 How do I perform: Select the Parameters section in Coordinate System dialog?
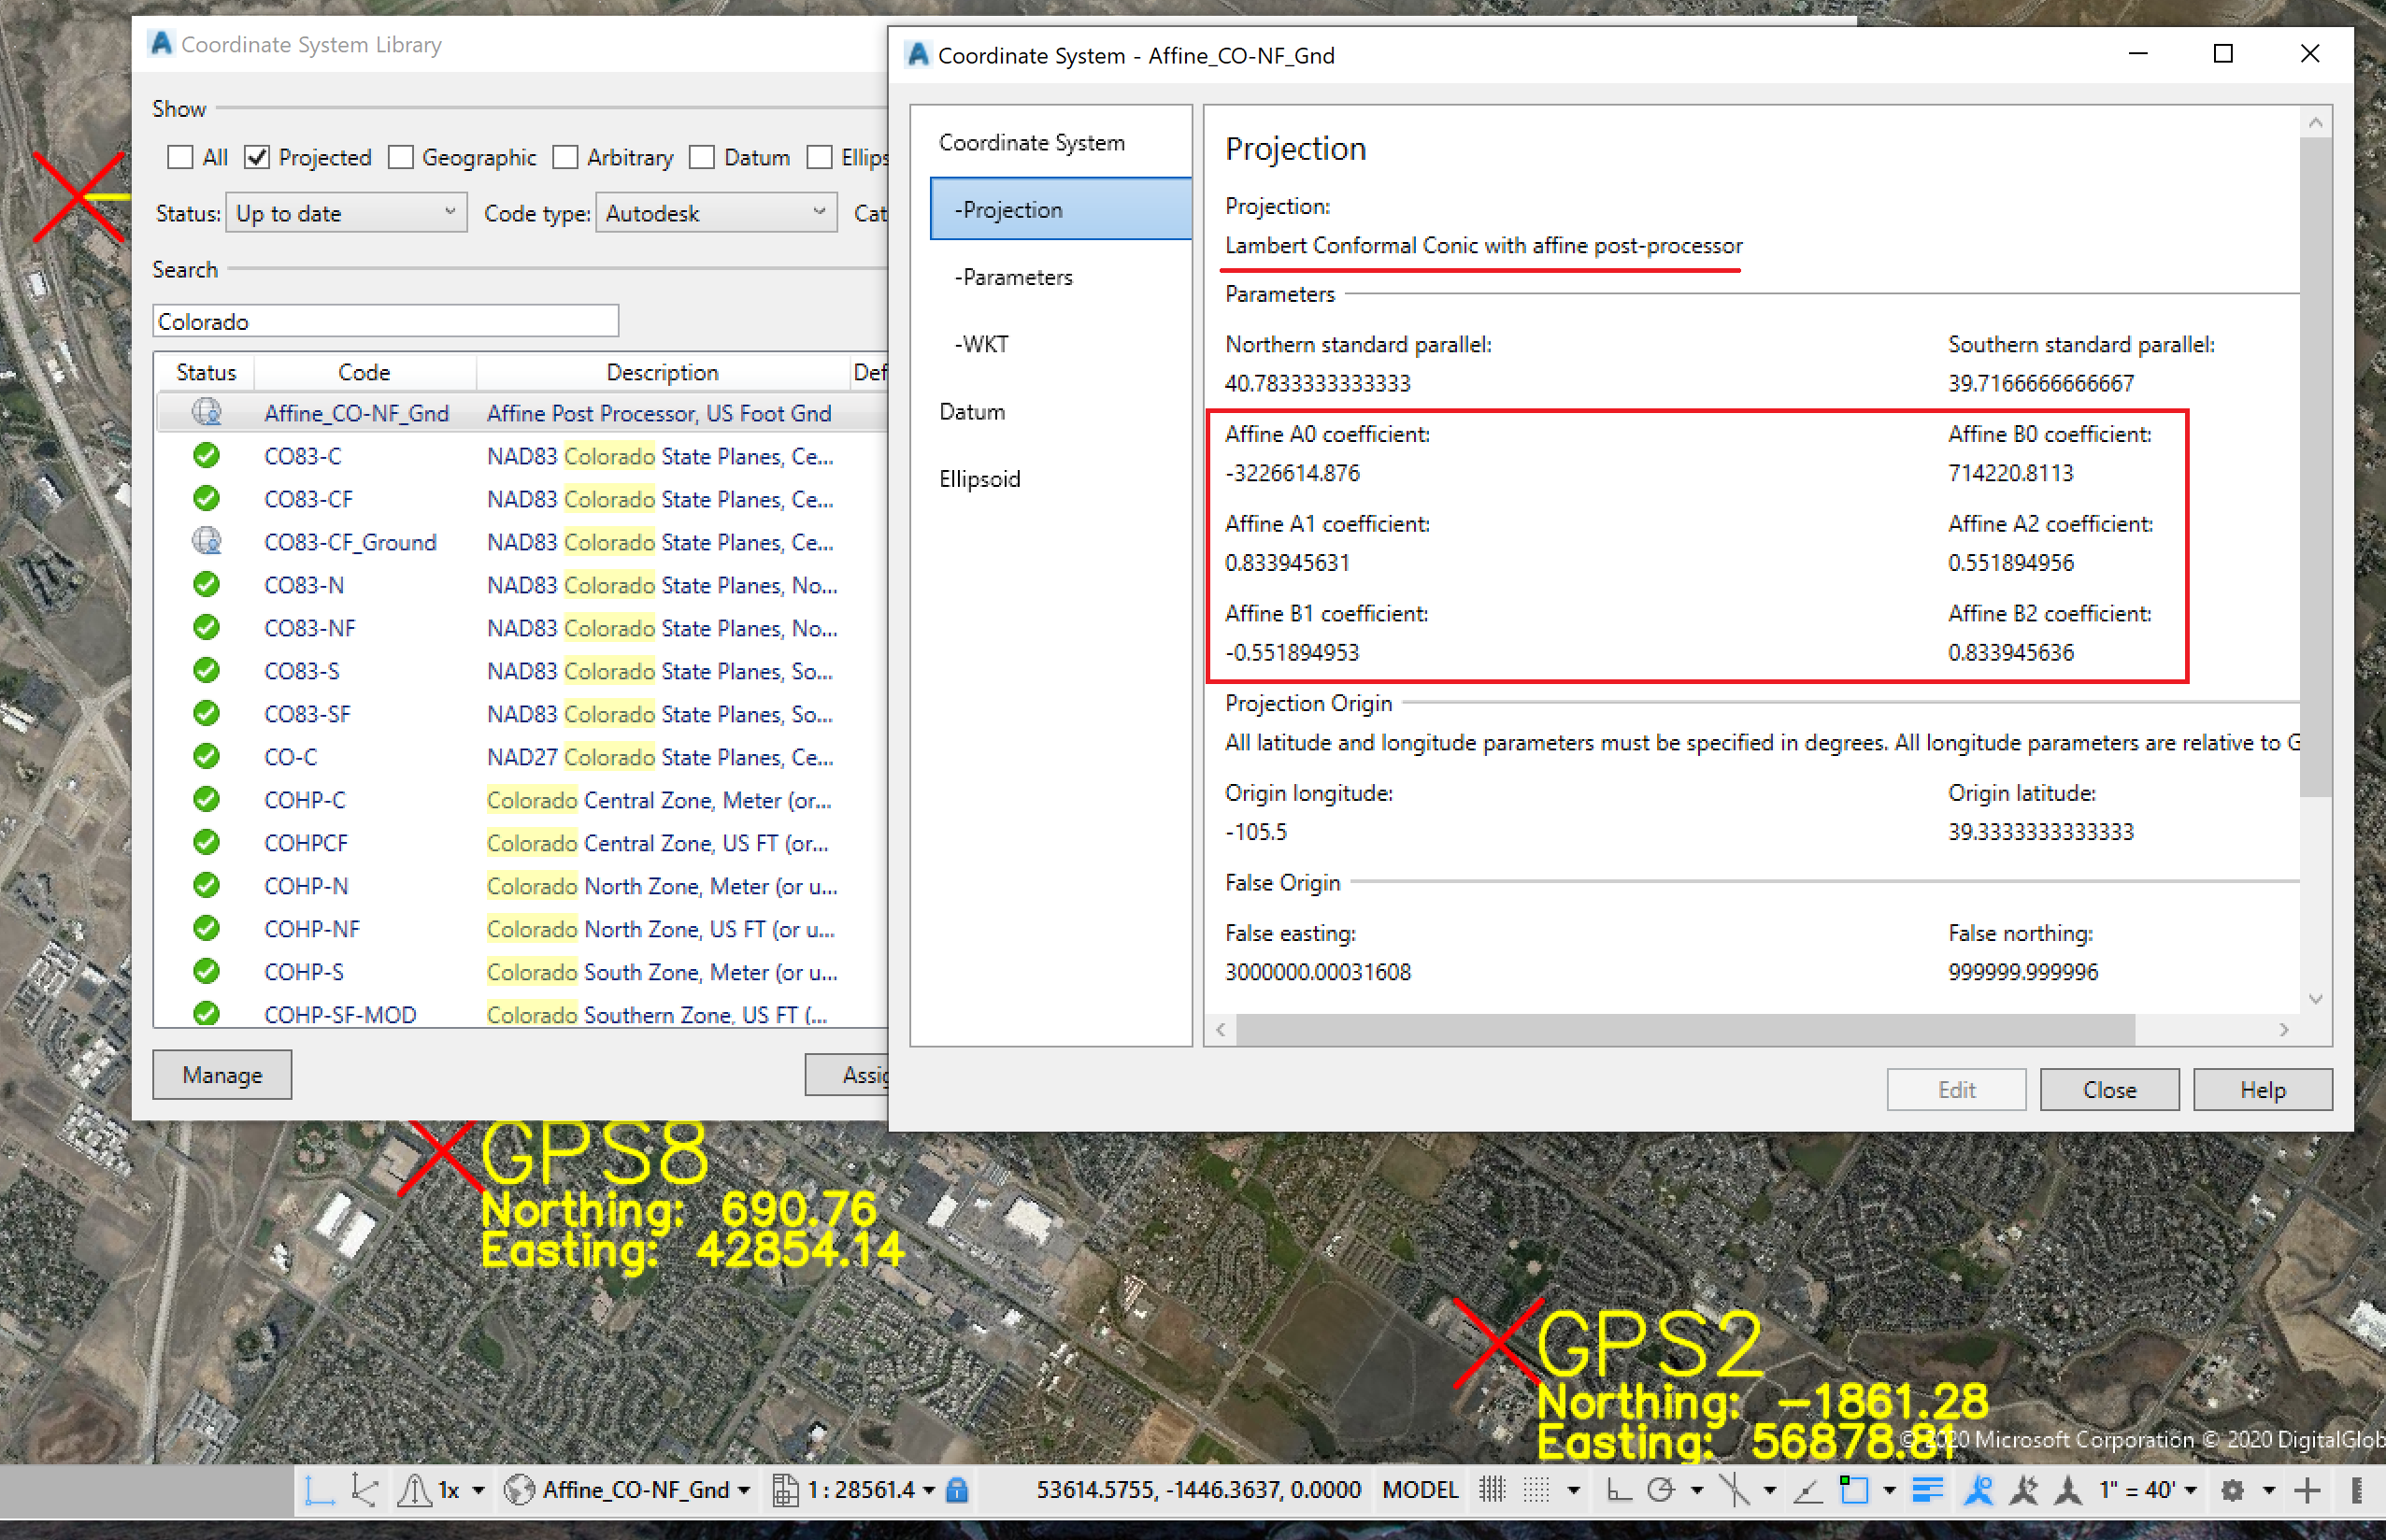pyautogui.click(x=1016, y=277)
